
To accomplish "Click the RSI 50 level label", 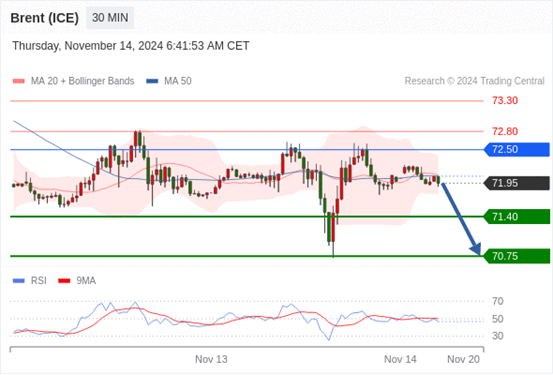I will point(498,319).
